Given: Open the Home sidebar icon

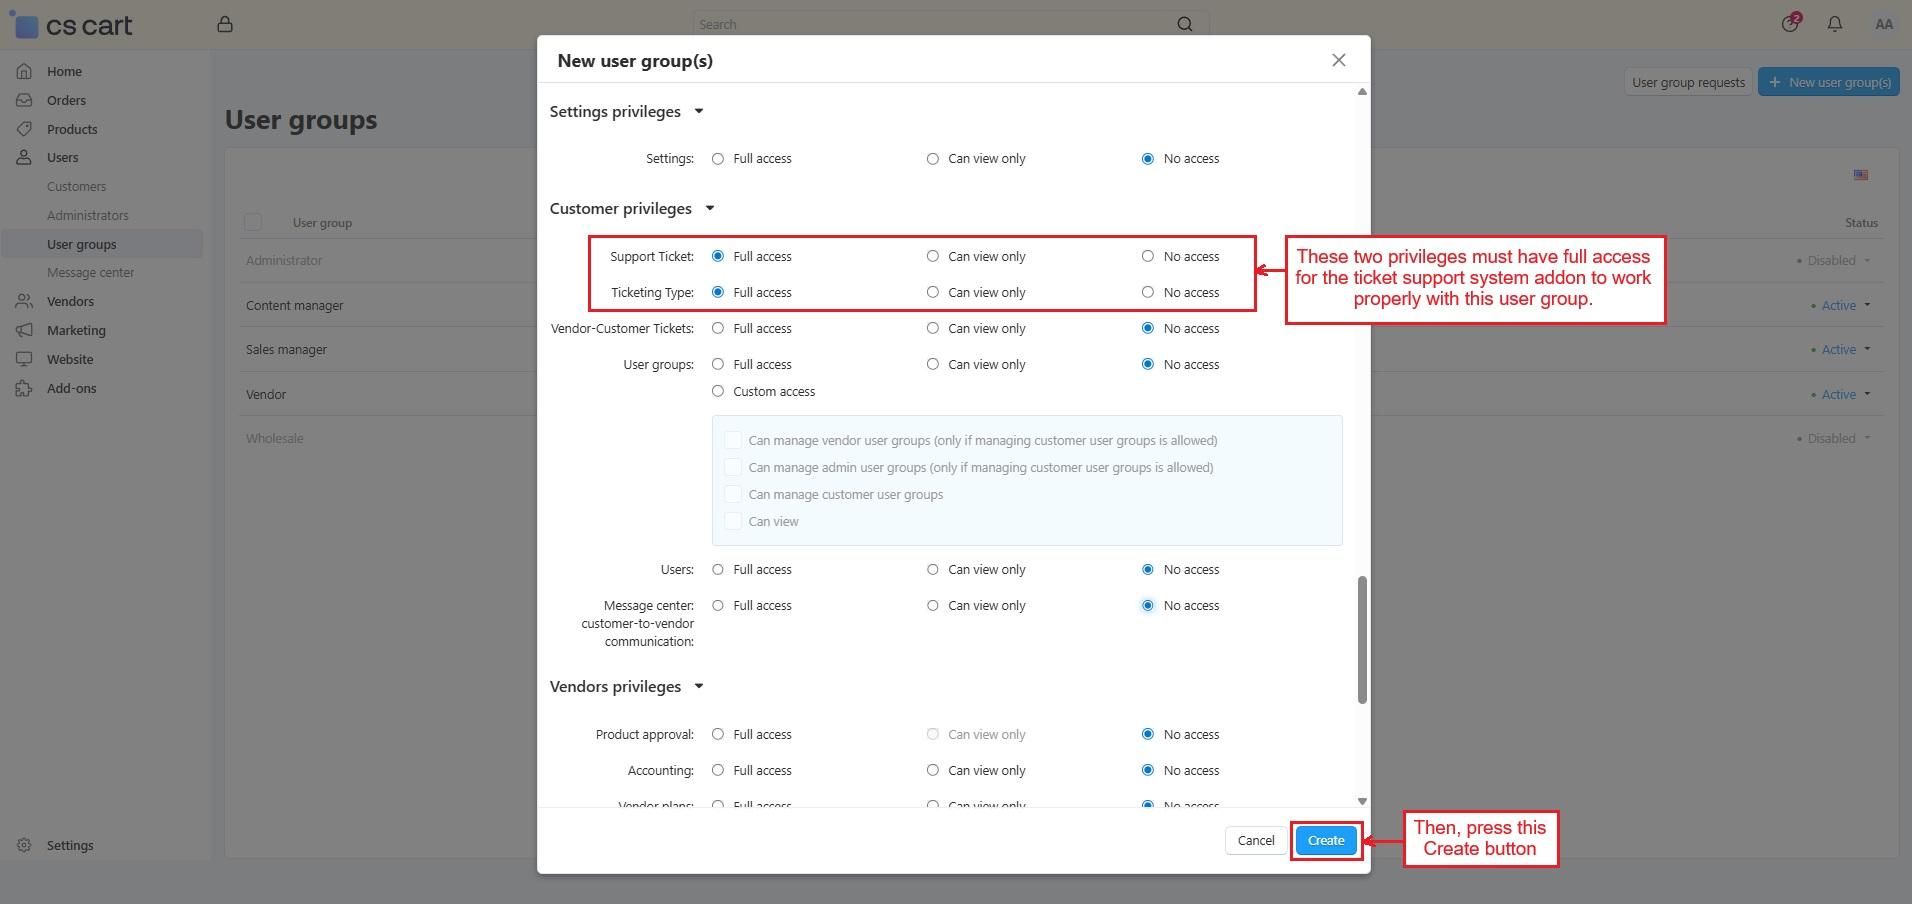Looking at the screenshot, I should pyautogui.click(x=25, y=71).
